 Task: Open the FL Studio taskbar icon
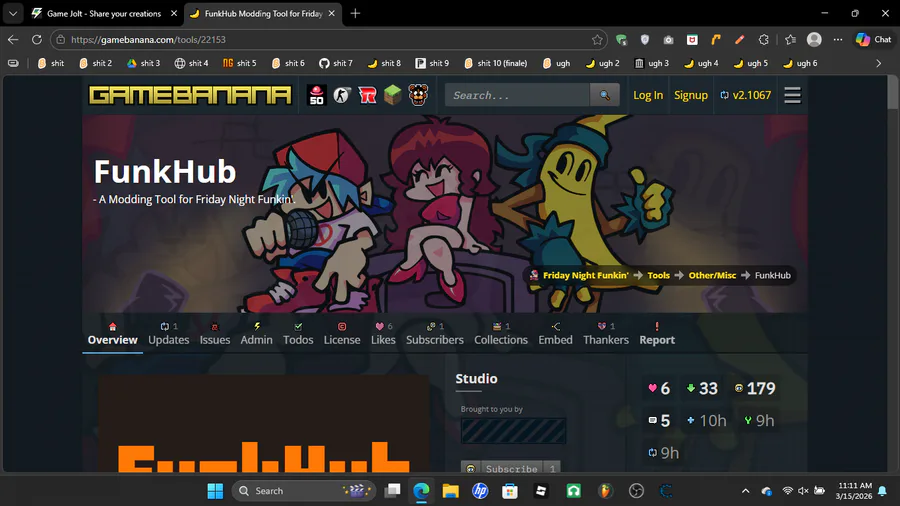point(606,491)
